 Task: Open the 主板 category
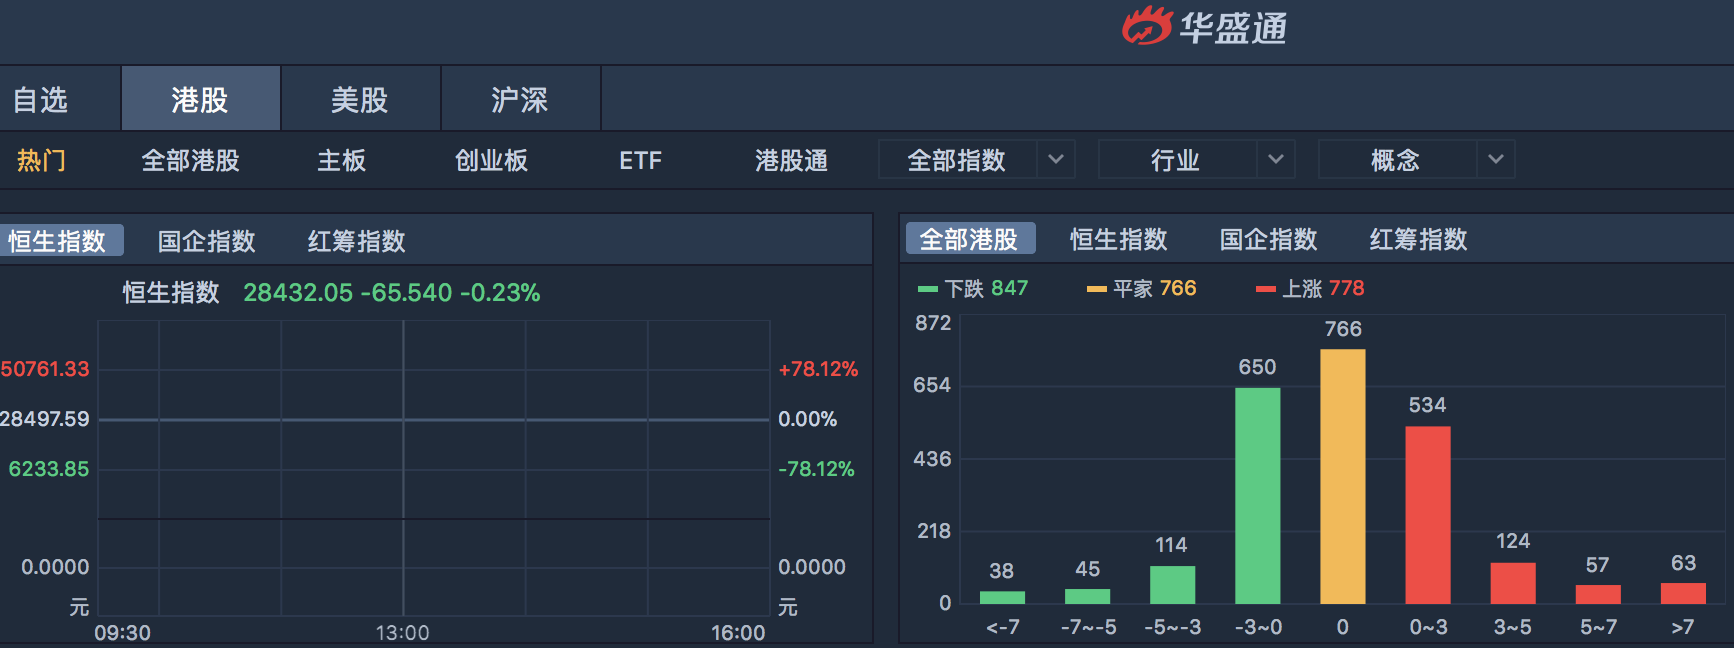click(x=341, y=161)
